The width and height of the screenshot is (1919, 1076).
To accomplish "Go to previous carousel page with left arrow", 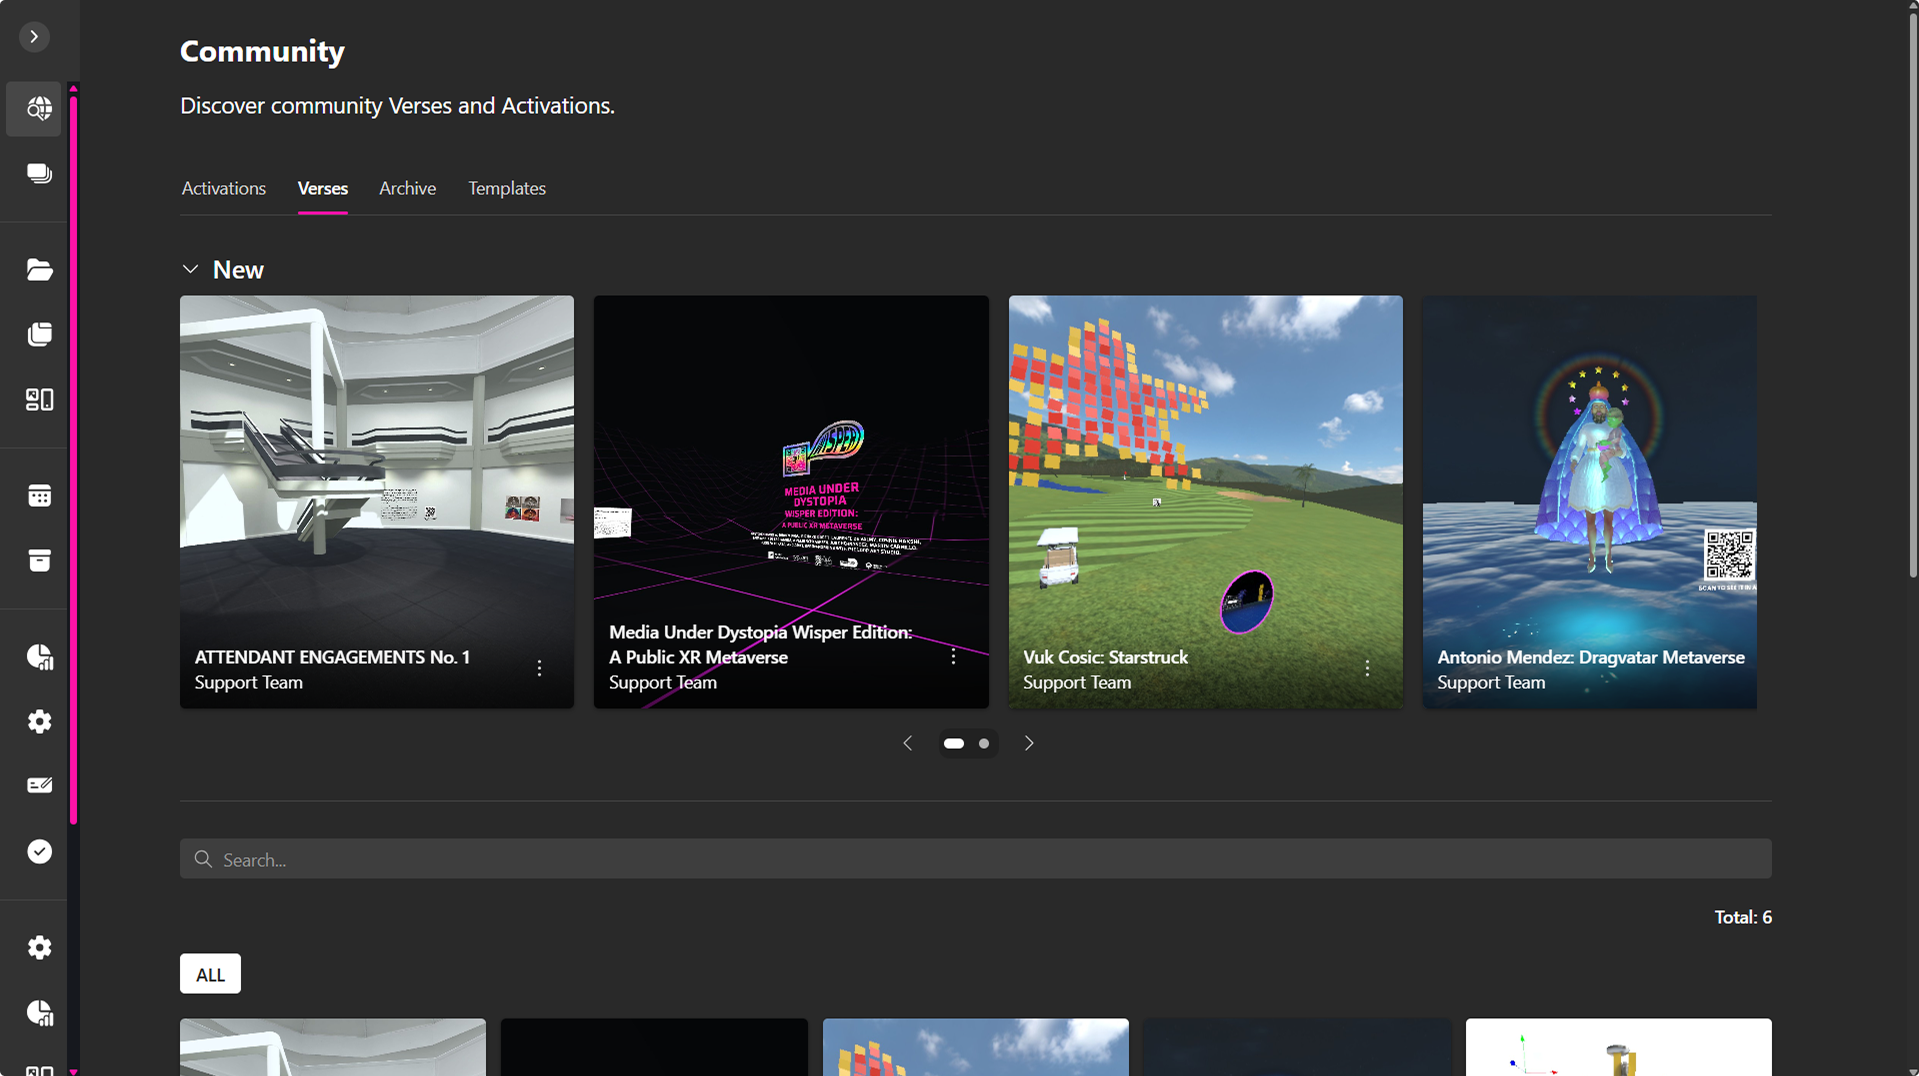I will click(907, 743).
